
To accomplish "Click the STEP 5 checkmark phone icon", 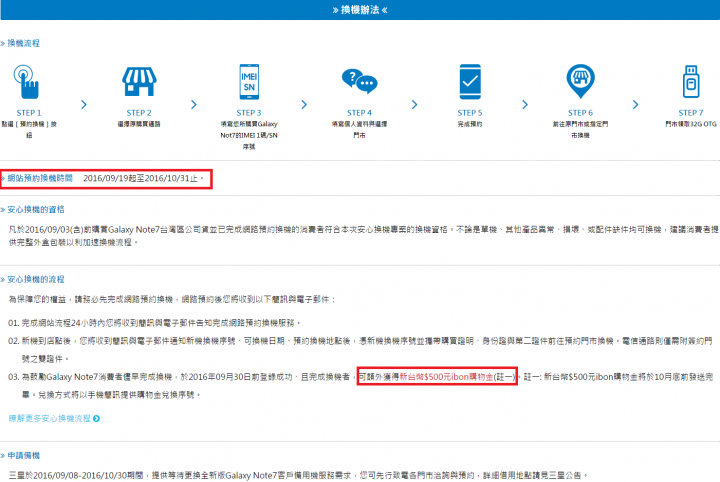I will pyautogui.click(x=470, y=82).
